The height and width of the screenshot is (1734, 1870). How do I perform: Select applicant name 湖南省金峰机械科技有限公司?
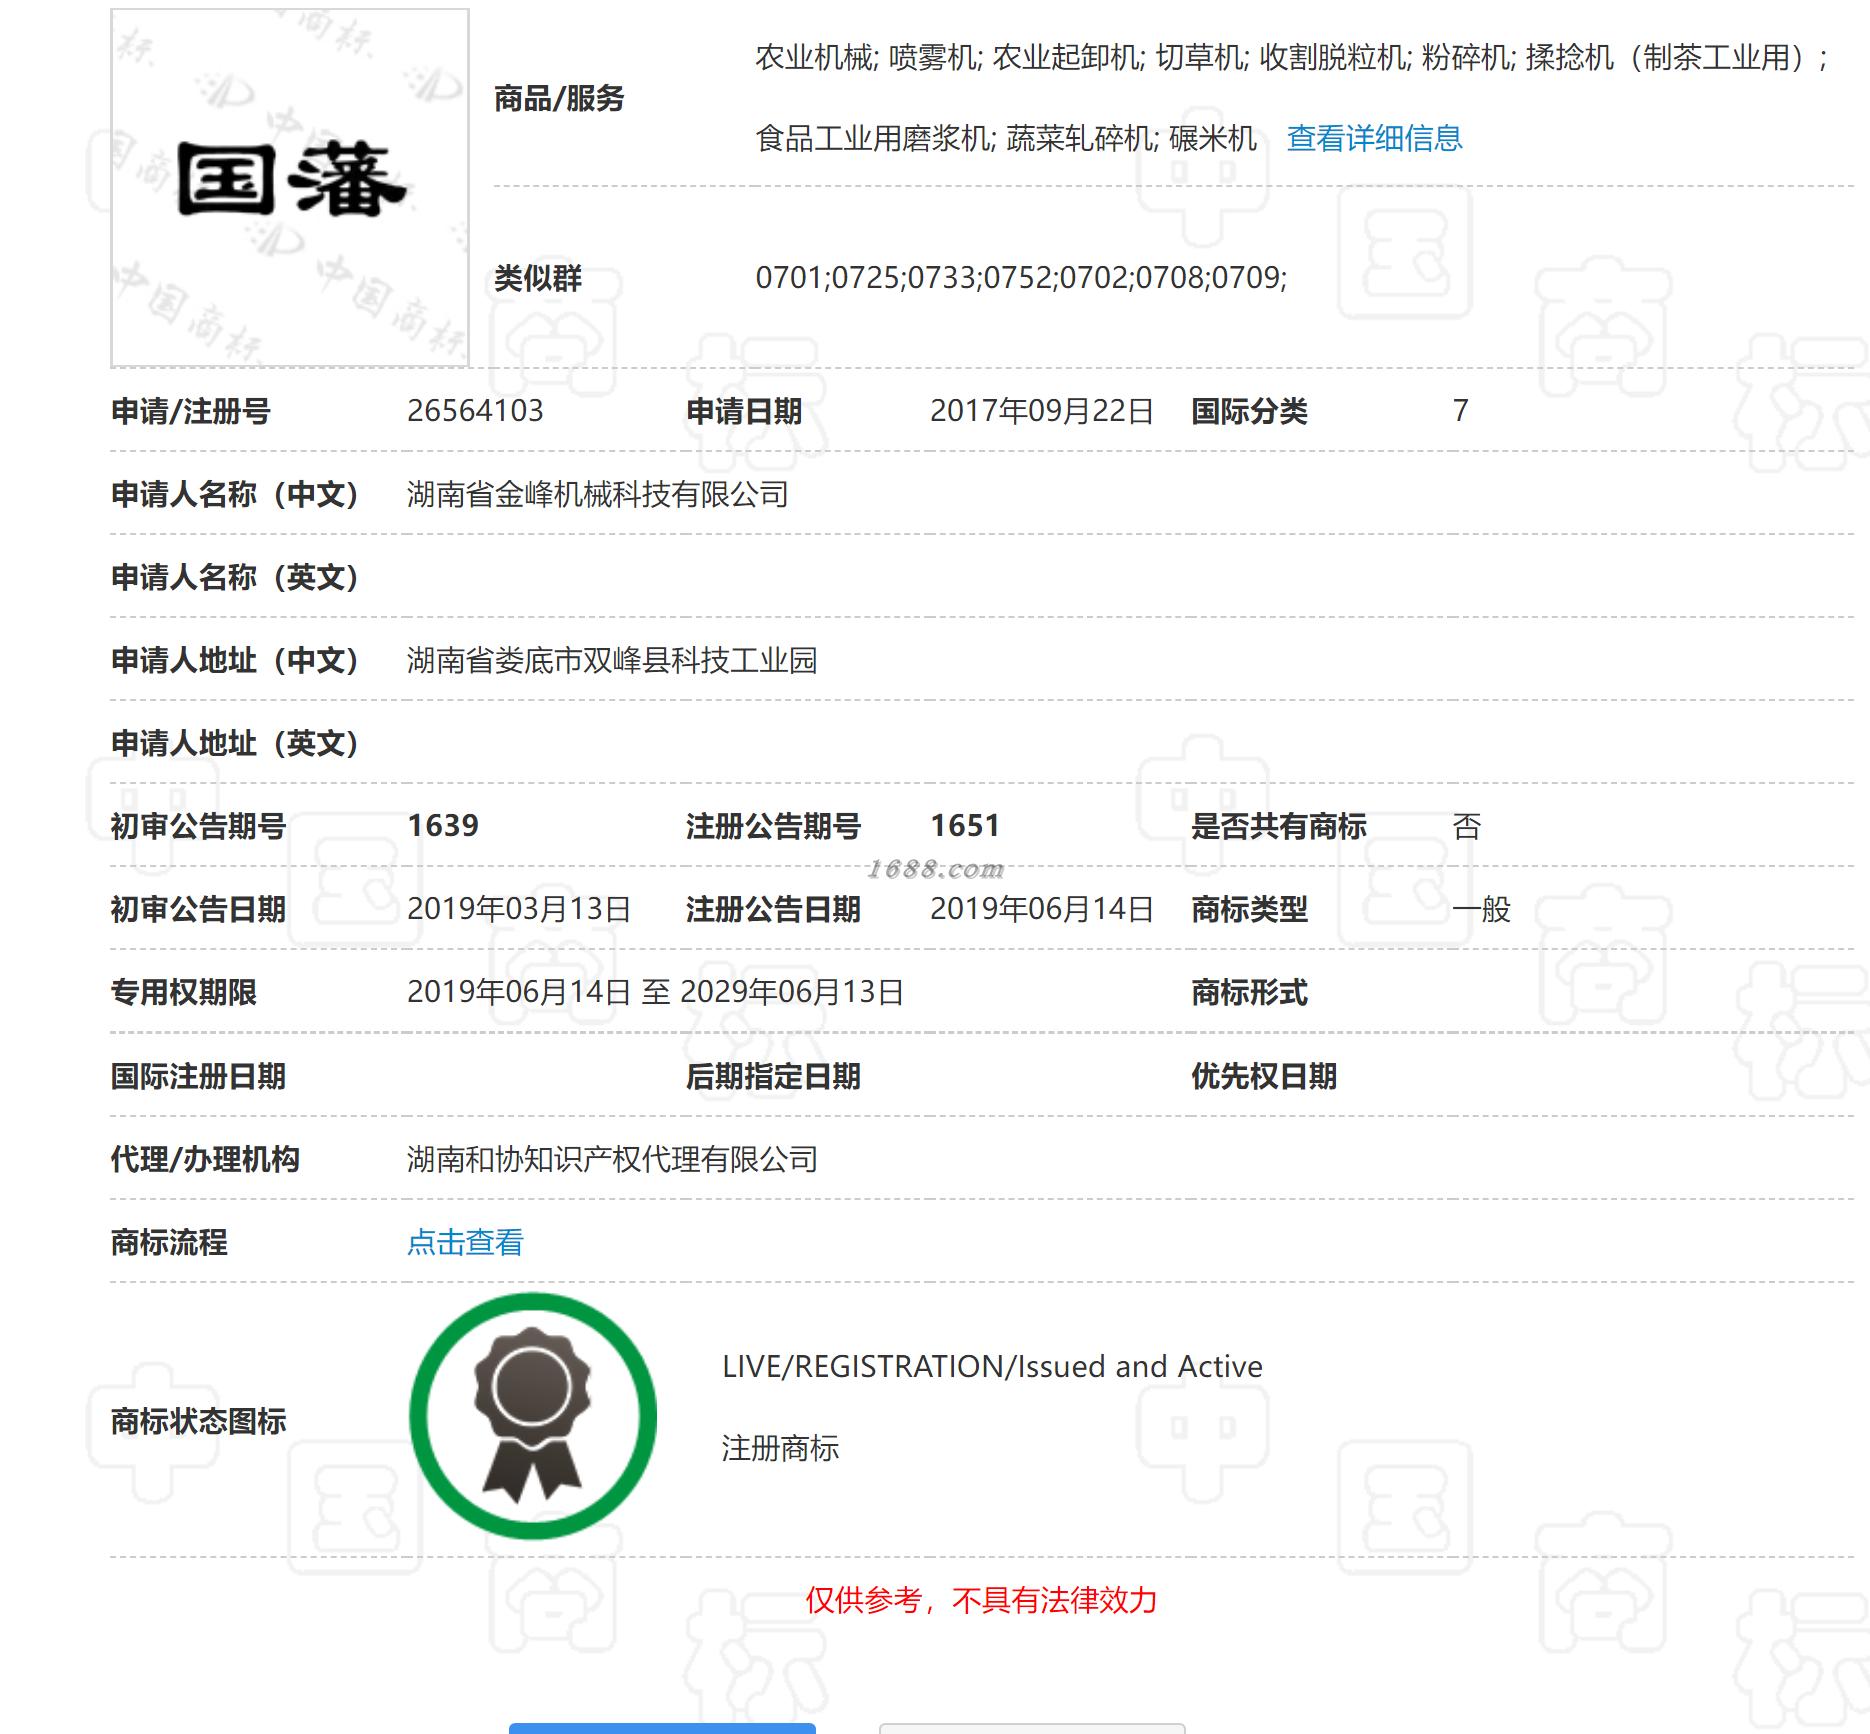coord(598,494)
